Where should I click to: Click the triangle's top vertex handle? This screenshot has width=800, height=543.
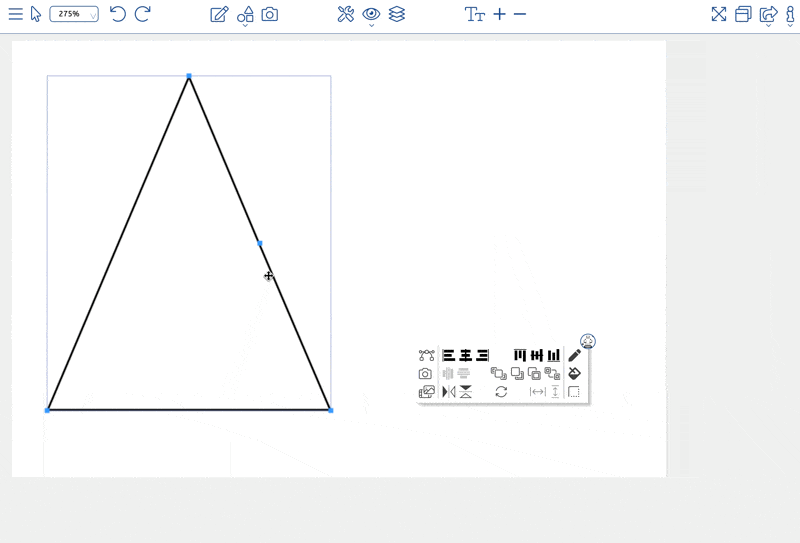pos(189,76)
